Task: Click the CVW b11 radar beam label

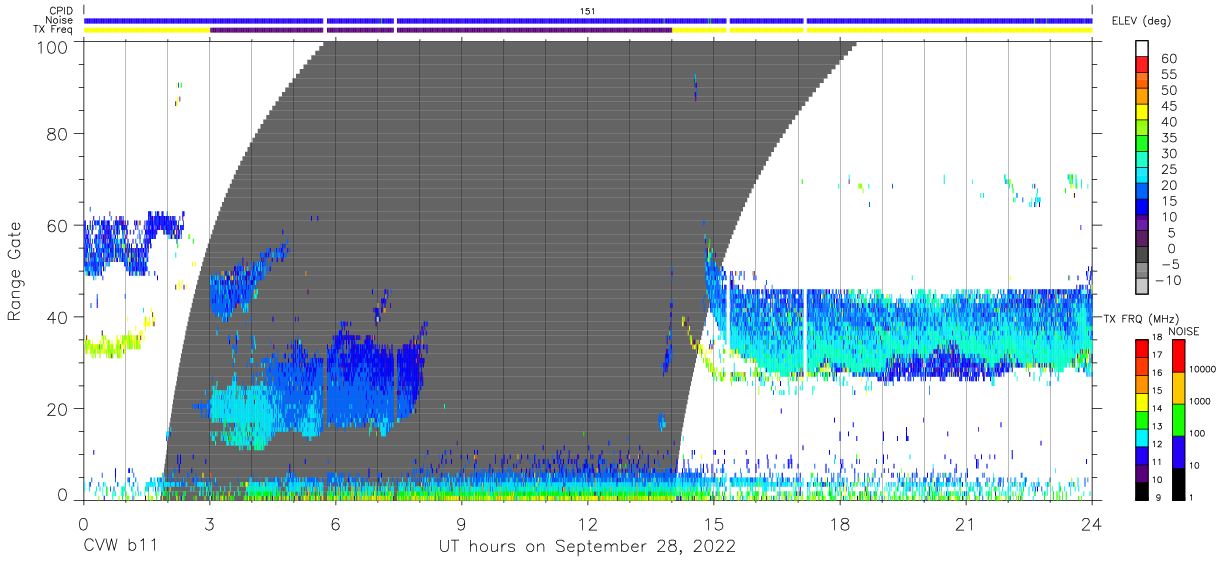Action: 120,547
